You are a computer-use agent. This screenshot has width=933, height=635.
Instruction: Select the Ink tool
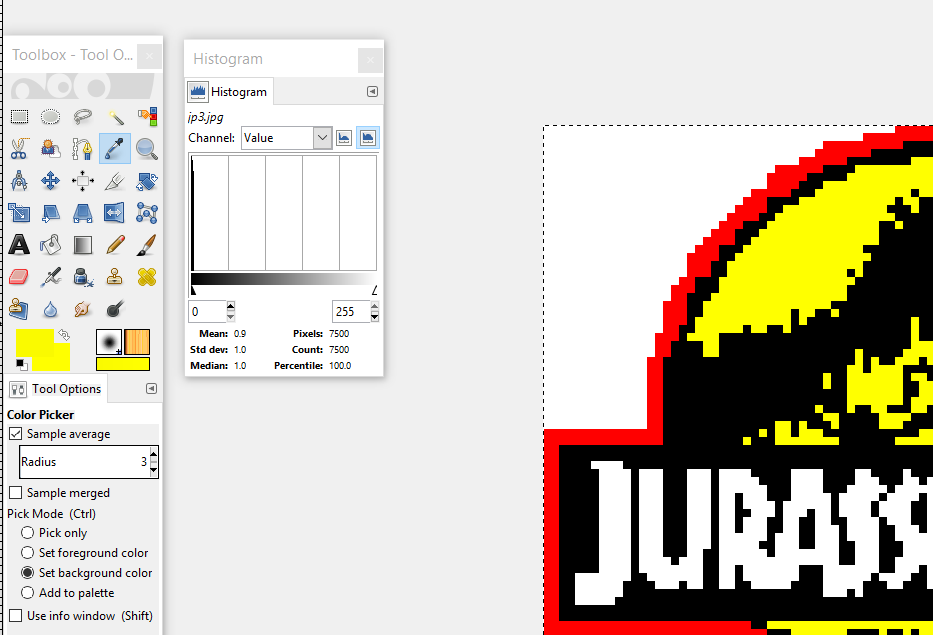tap(83, 277)
